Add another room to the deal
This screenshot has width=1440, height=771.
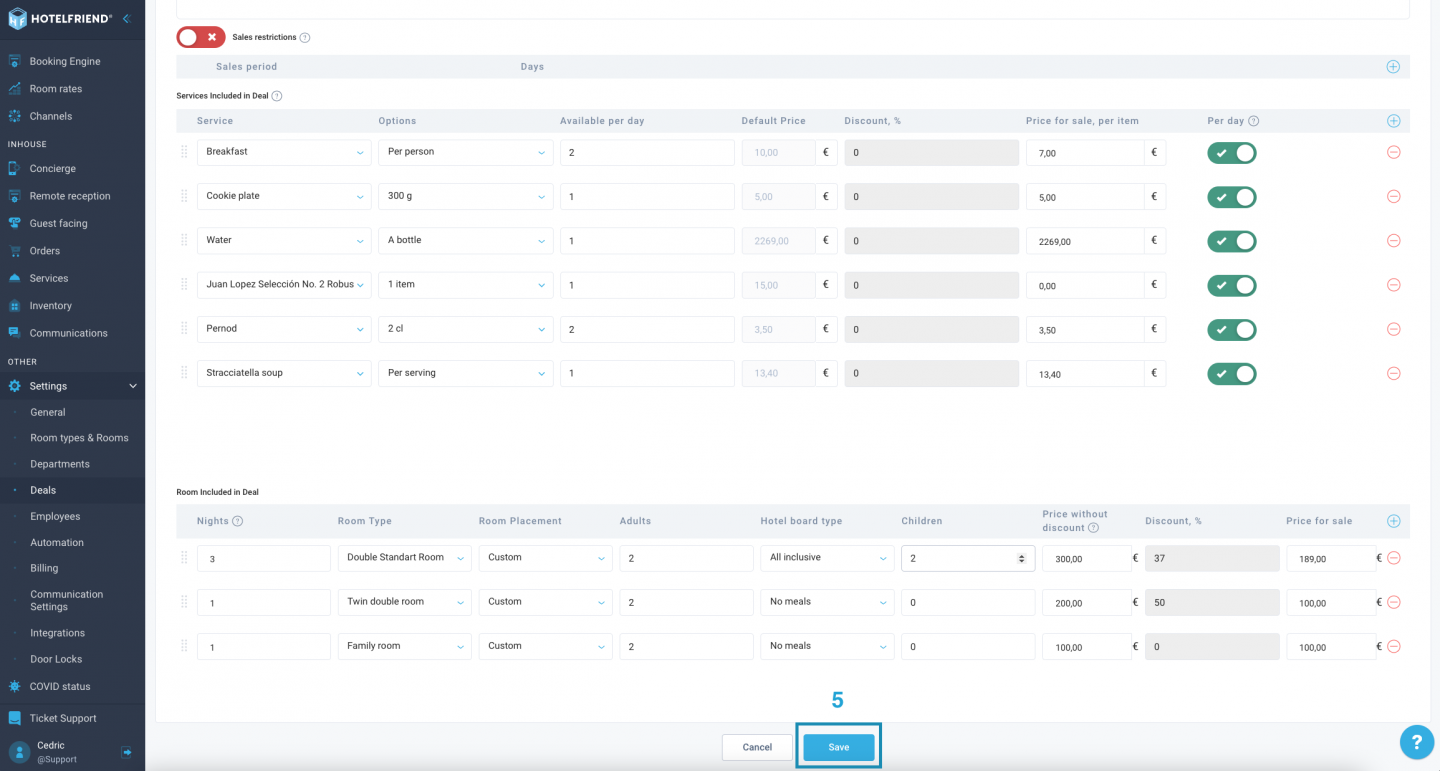click(1393, 521)
